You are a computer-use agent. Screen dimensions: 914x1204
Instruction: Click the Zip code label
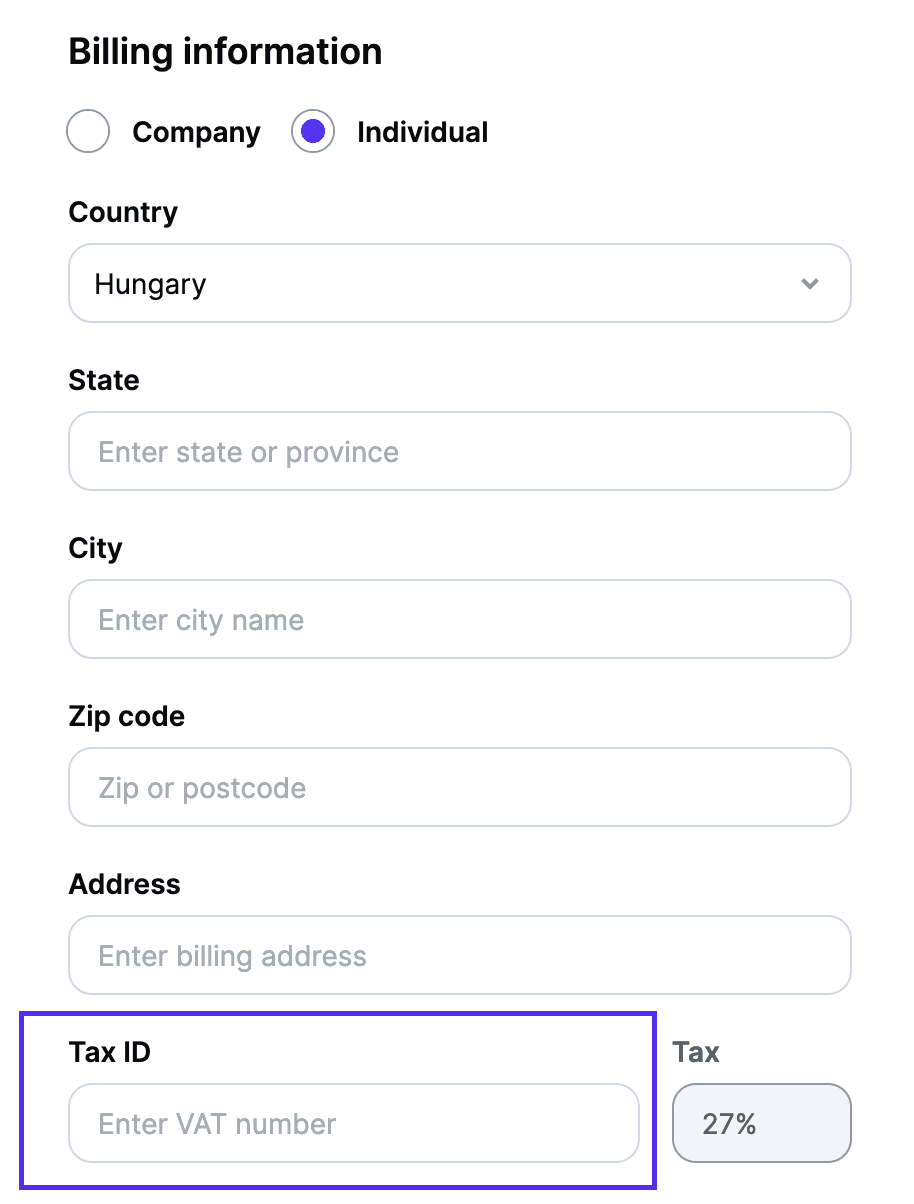126,716
